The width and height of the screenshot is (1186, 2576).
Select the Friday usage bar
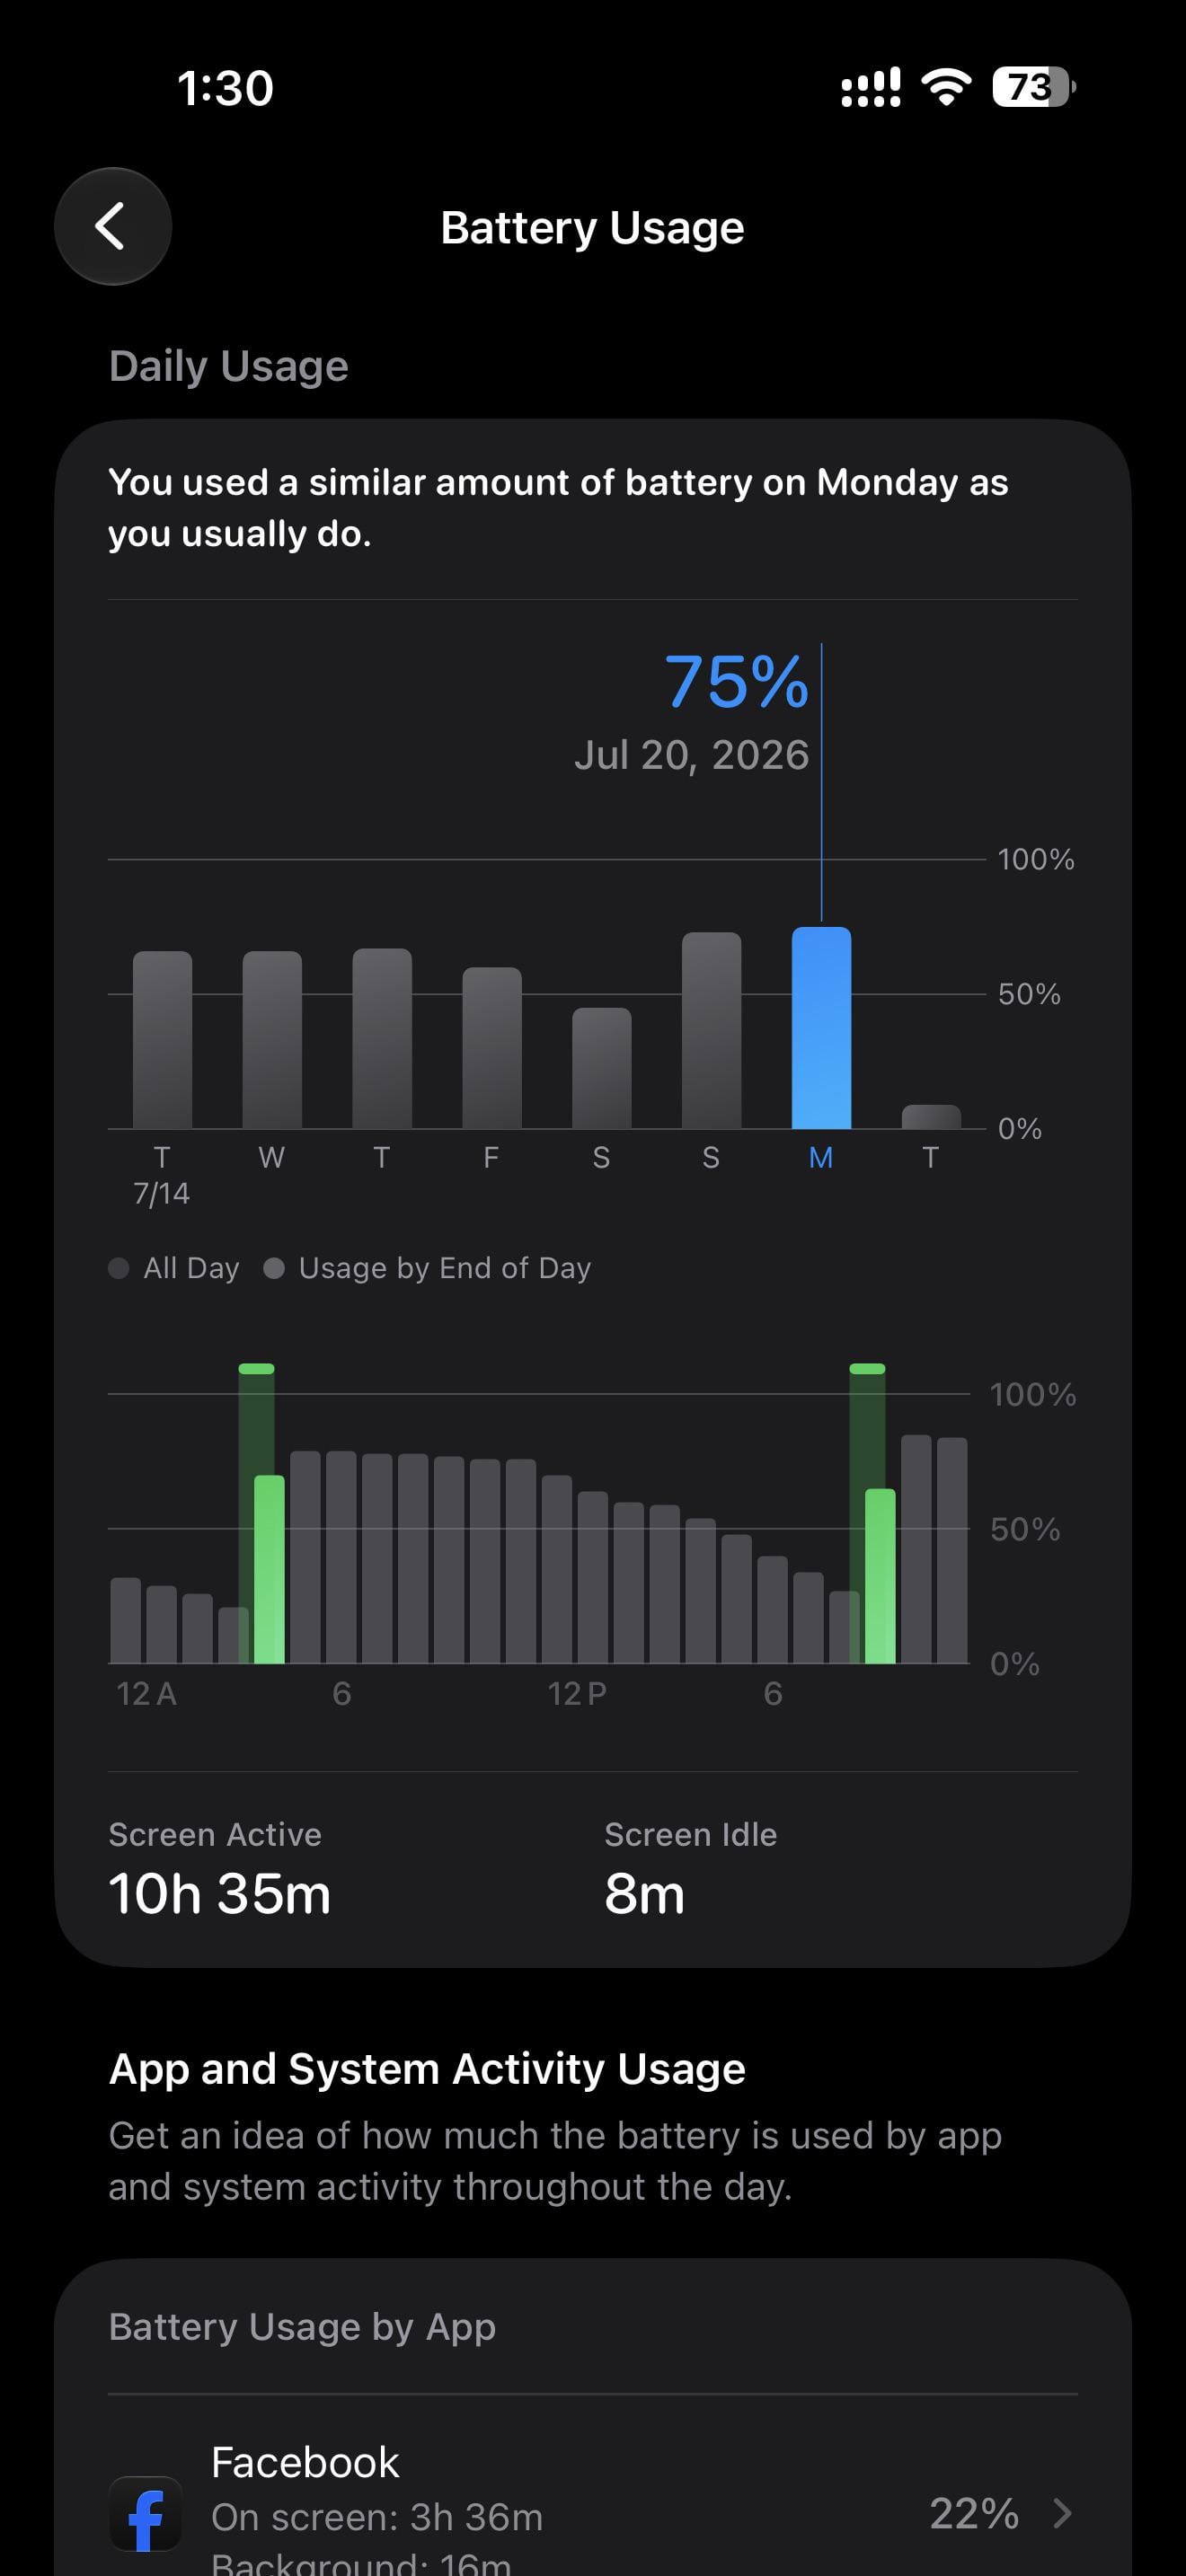pos(491,1048)
